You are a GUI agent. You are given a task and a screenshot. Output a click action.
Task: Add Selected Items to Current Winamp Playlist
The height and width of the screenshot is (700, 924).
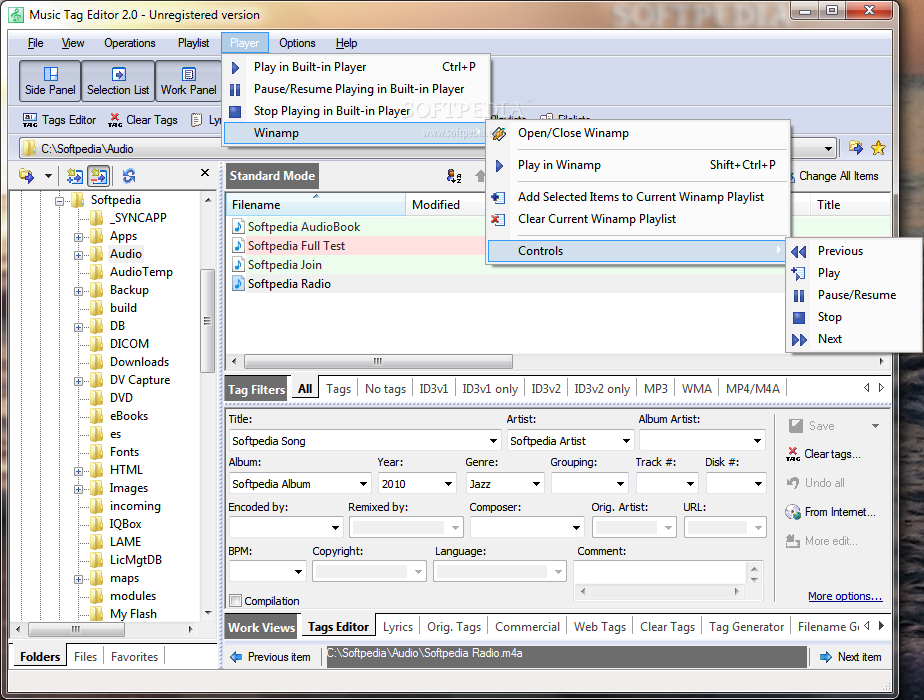pyautogui.click(x=638, y=197)
